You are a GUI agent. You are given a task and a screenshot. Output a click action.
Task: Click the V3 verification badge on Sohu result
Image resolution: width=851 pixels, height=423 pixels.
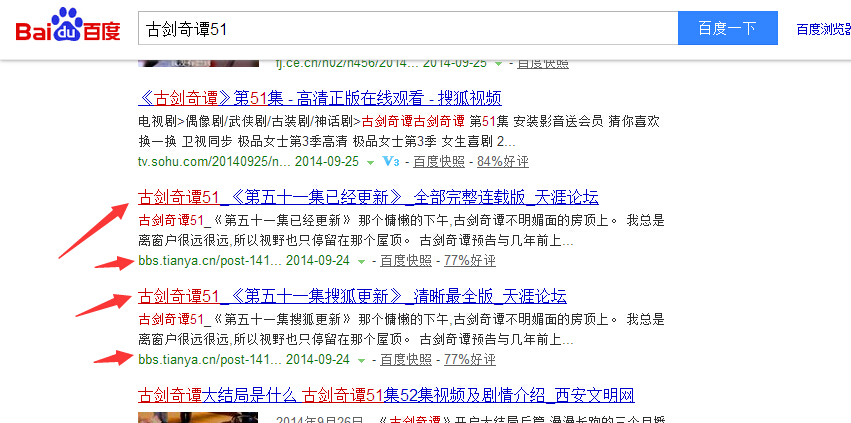tap(391, 161)
